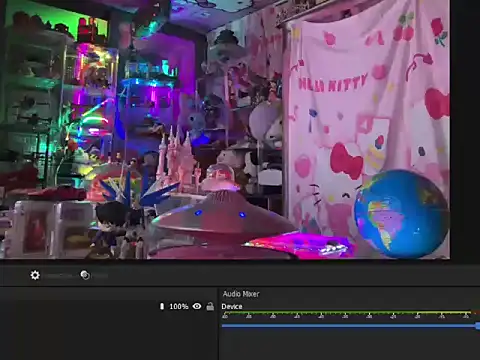Open the Filters icon beside the gear

pos(85,275)
